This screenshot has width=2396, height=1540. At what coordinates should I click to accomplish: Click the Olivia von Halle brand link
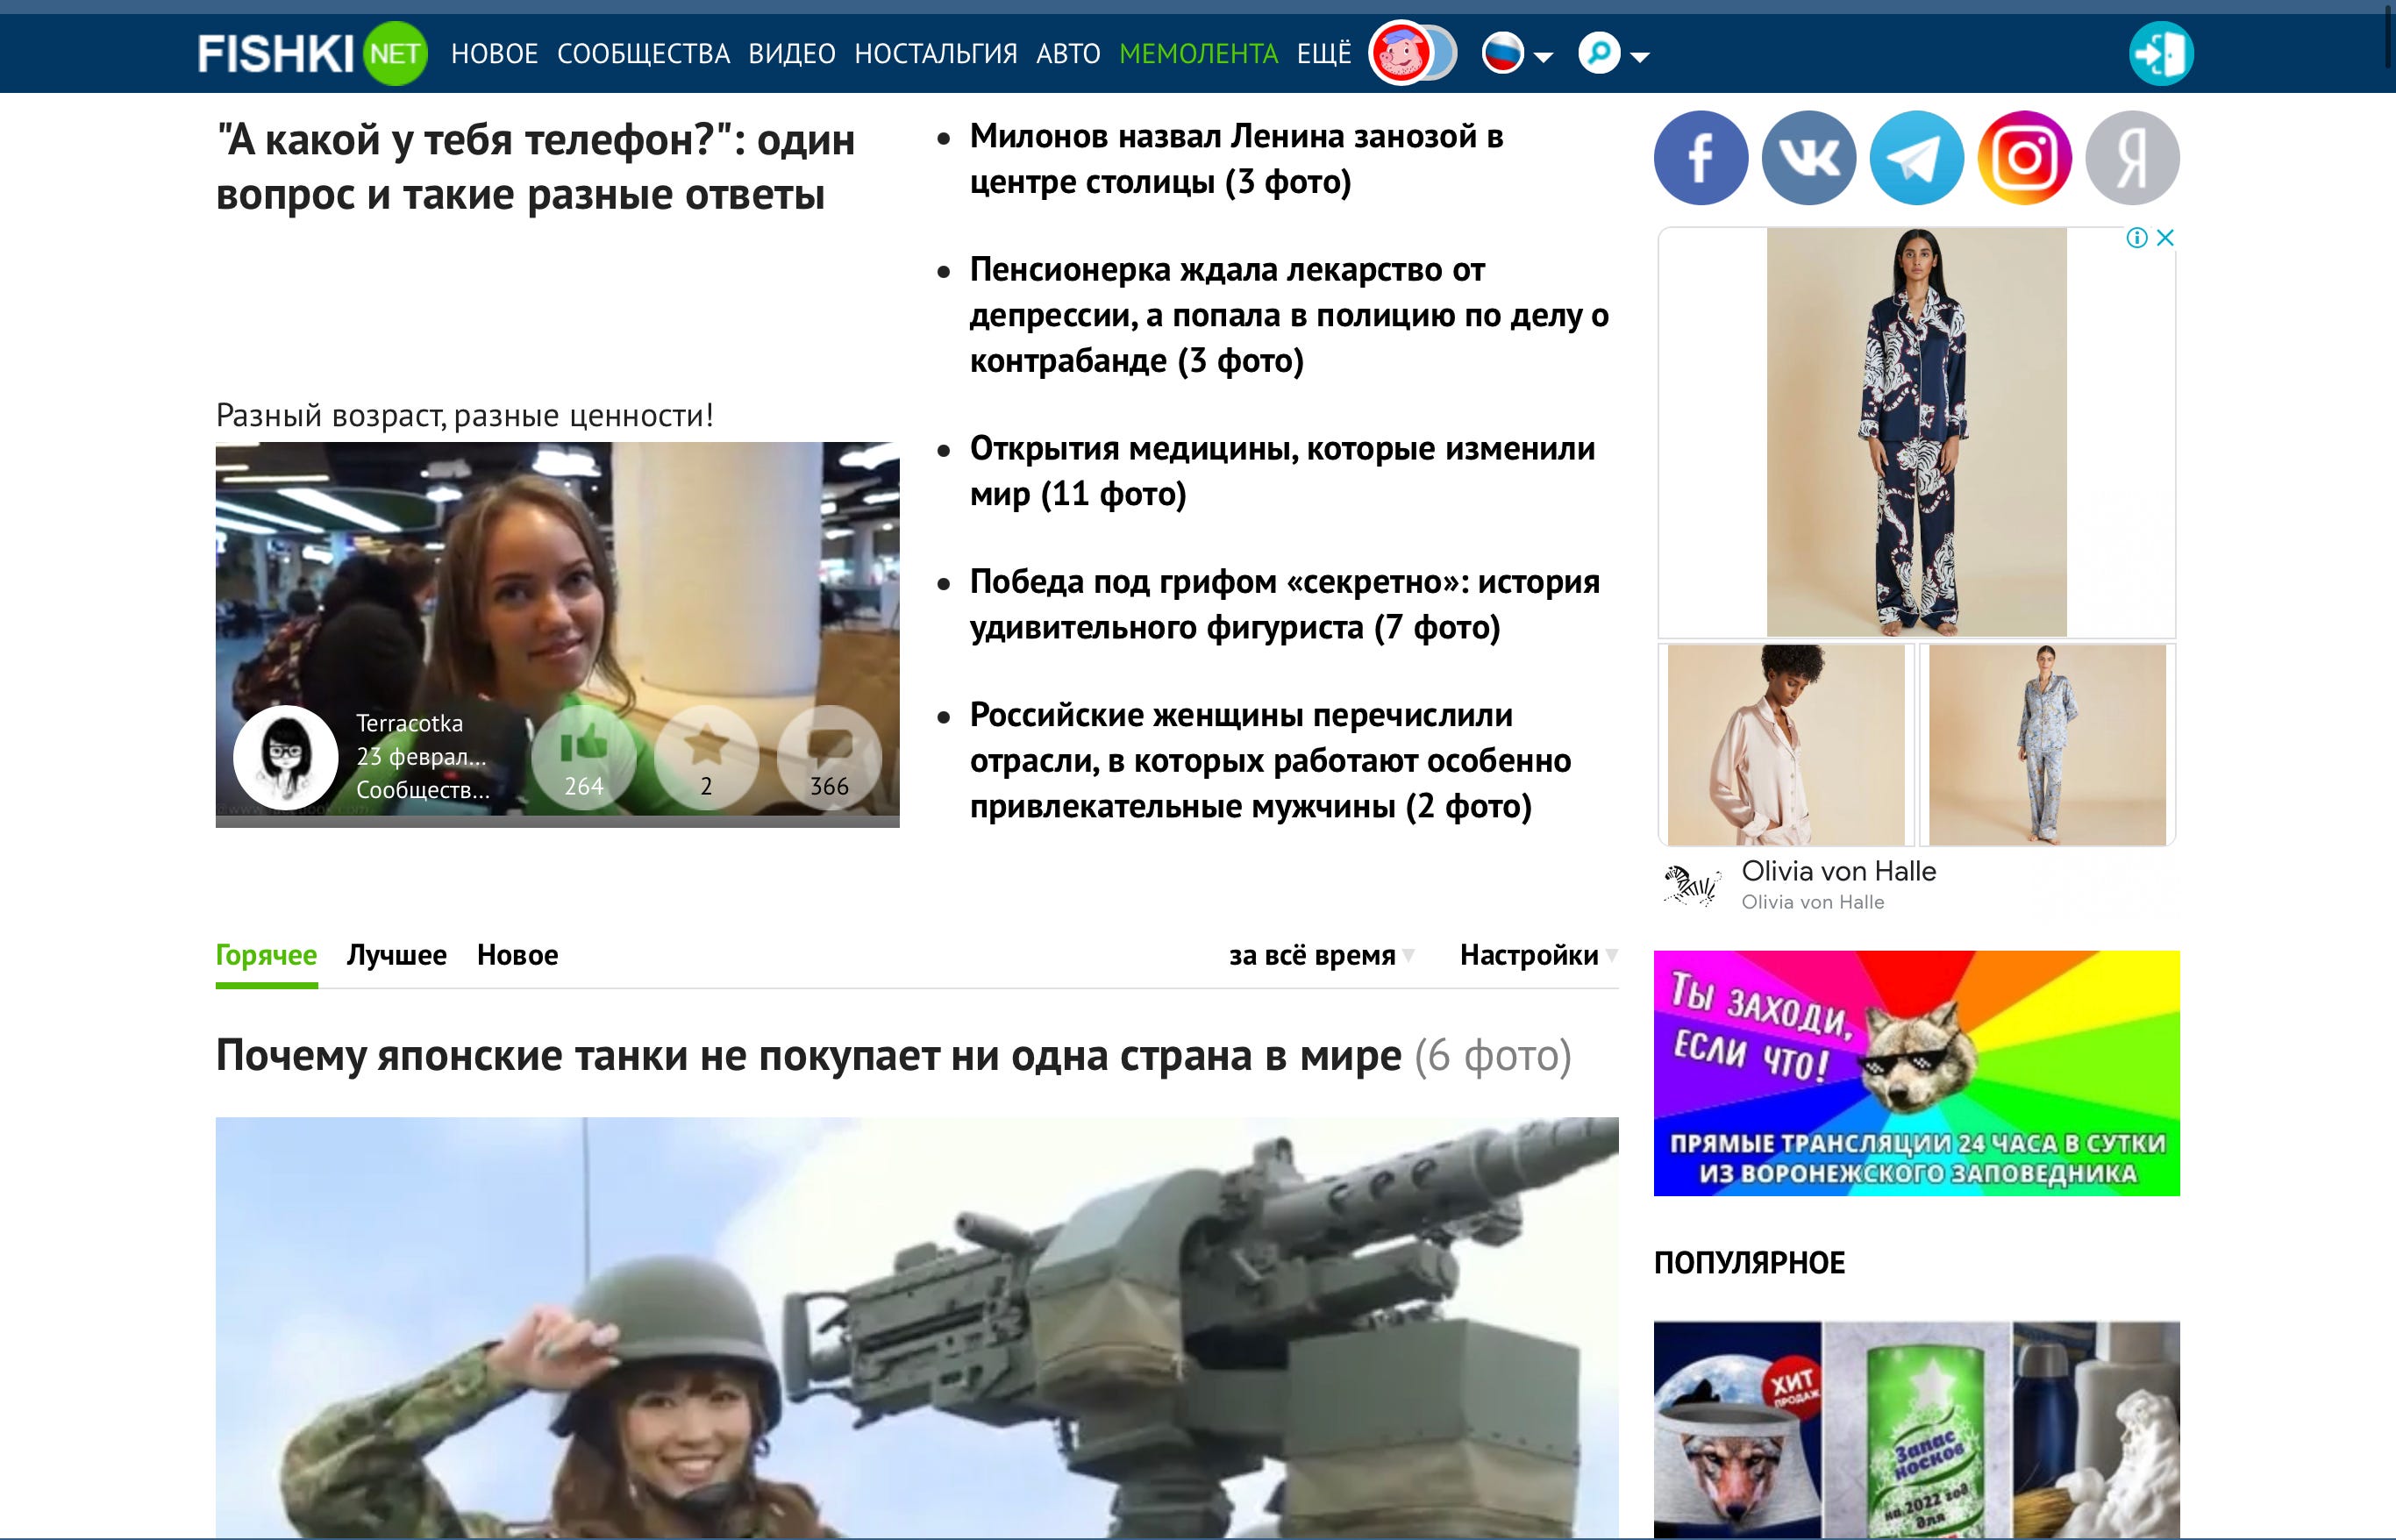point(1839,871)
